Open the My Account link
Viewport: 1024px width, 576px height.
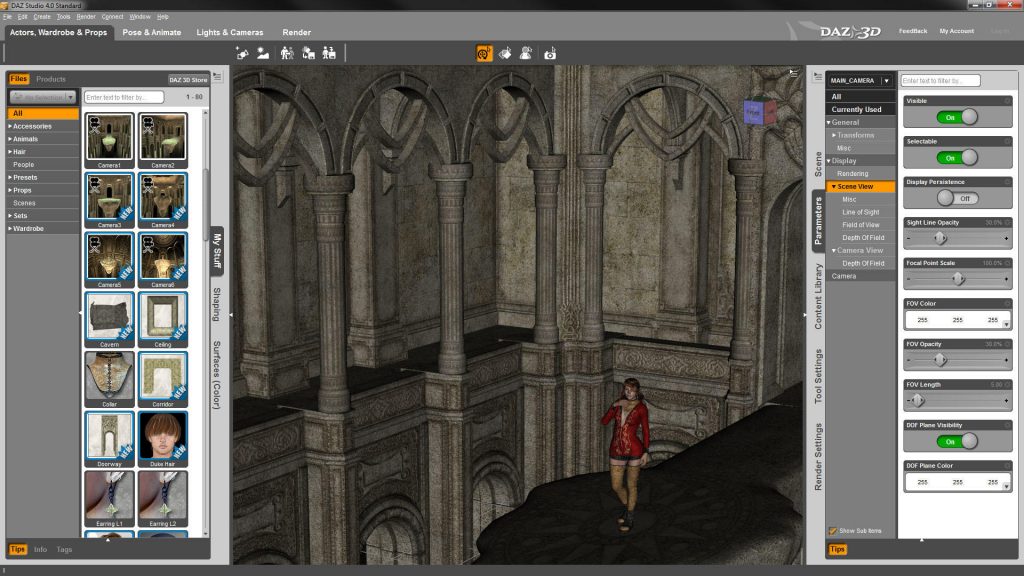pyautogui.click(x=957, y=31)
